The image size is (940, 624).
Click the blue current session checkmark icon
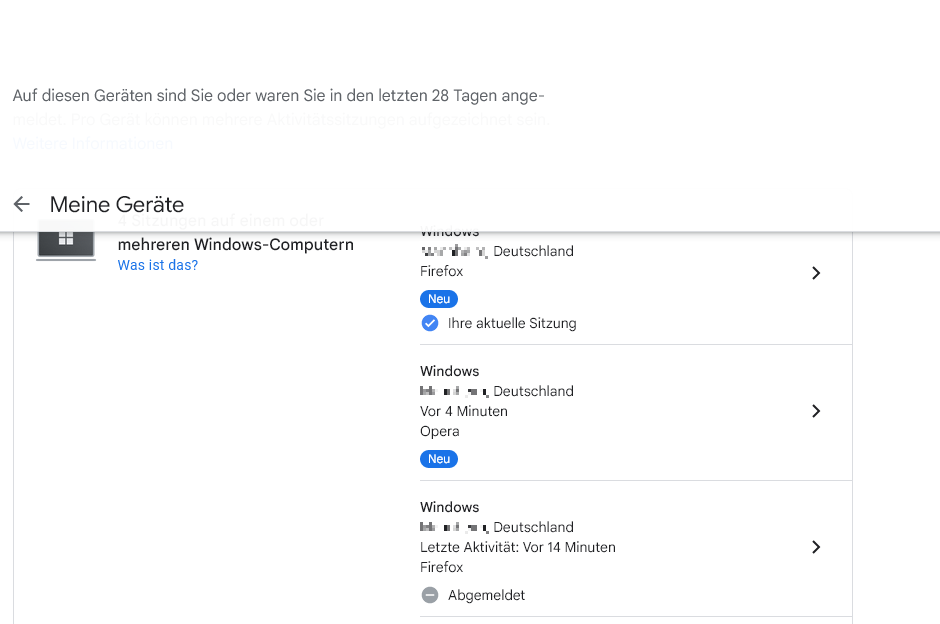pyautogui.click(x=430, y=323)
